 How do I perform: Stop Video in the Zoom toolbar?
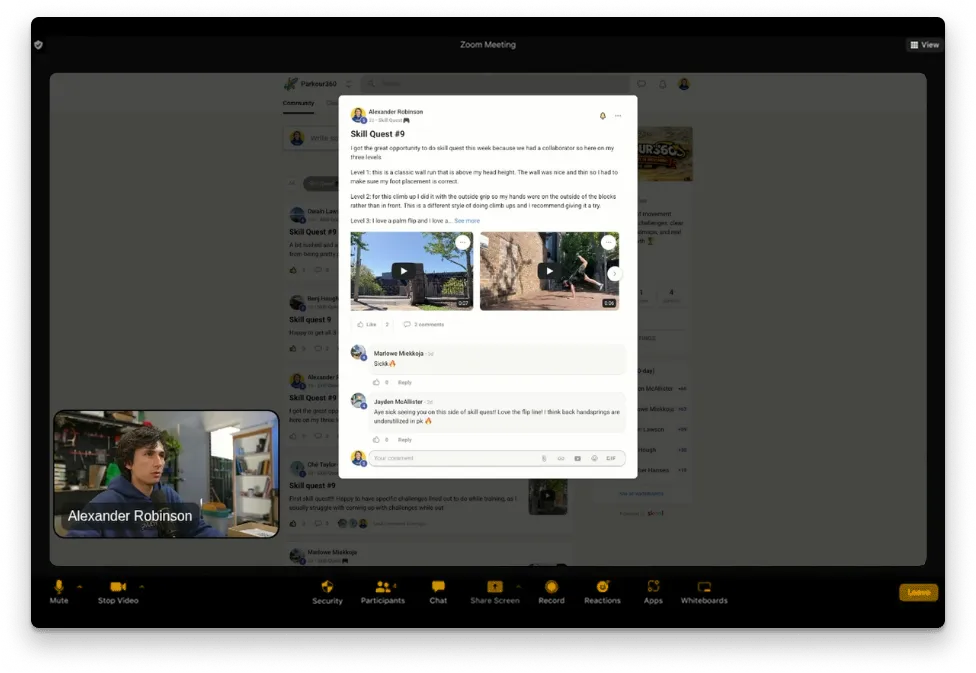(118, 592)
